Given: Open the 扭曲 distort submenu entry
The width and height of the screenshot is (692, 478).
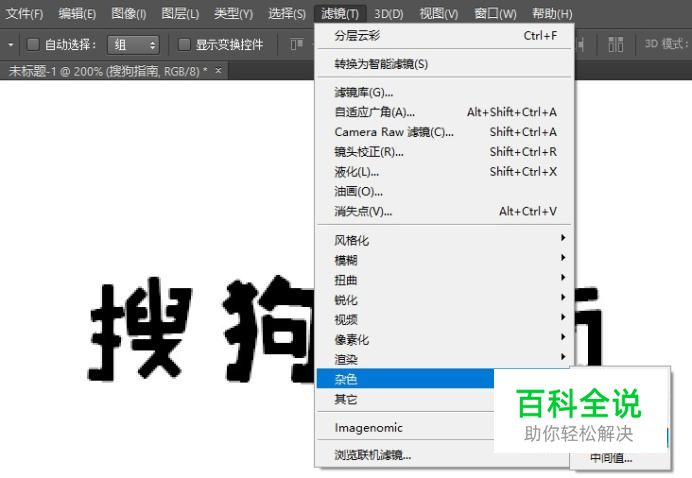Looking at the screenshot, I should click(445, 280).
